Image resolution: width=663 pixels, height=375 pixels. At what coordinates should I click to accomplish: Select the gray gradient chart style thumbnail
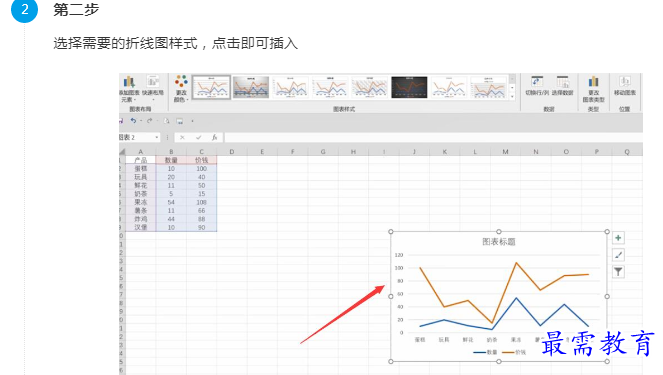[x=251, y=87]
